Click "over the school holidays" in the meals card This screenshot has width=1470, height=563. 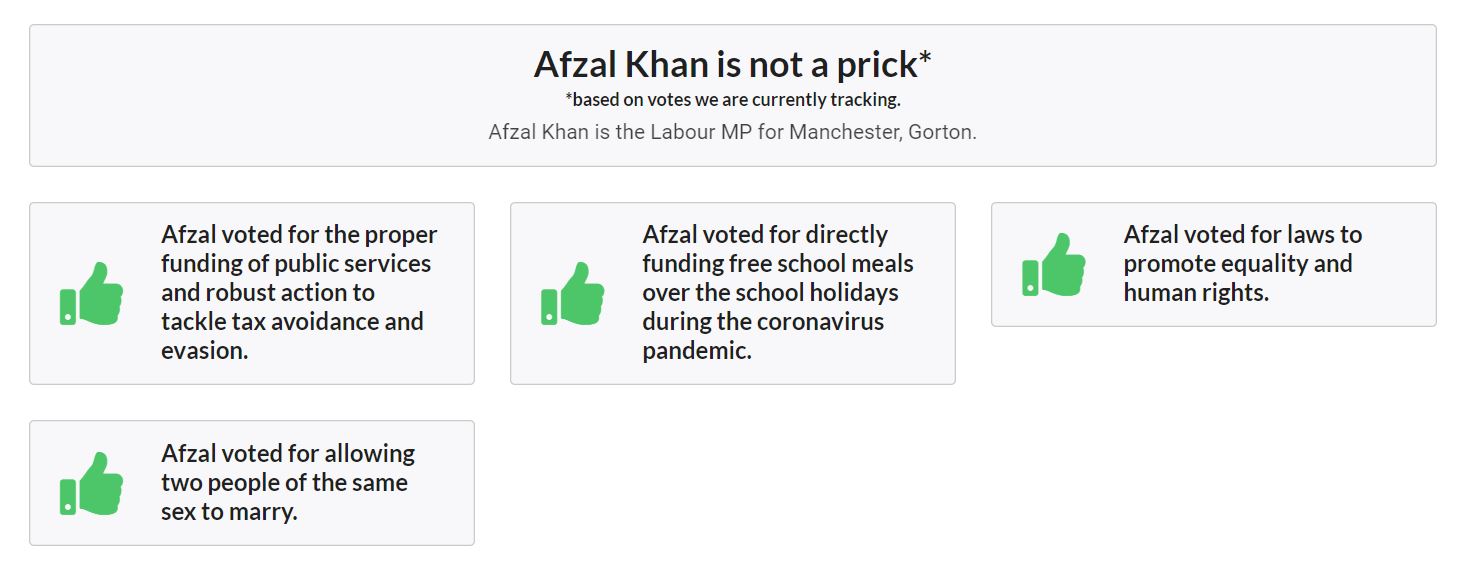tap(770, 293)
